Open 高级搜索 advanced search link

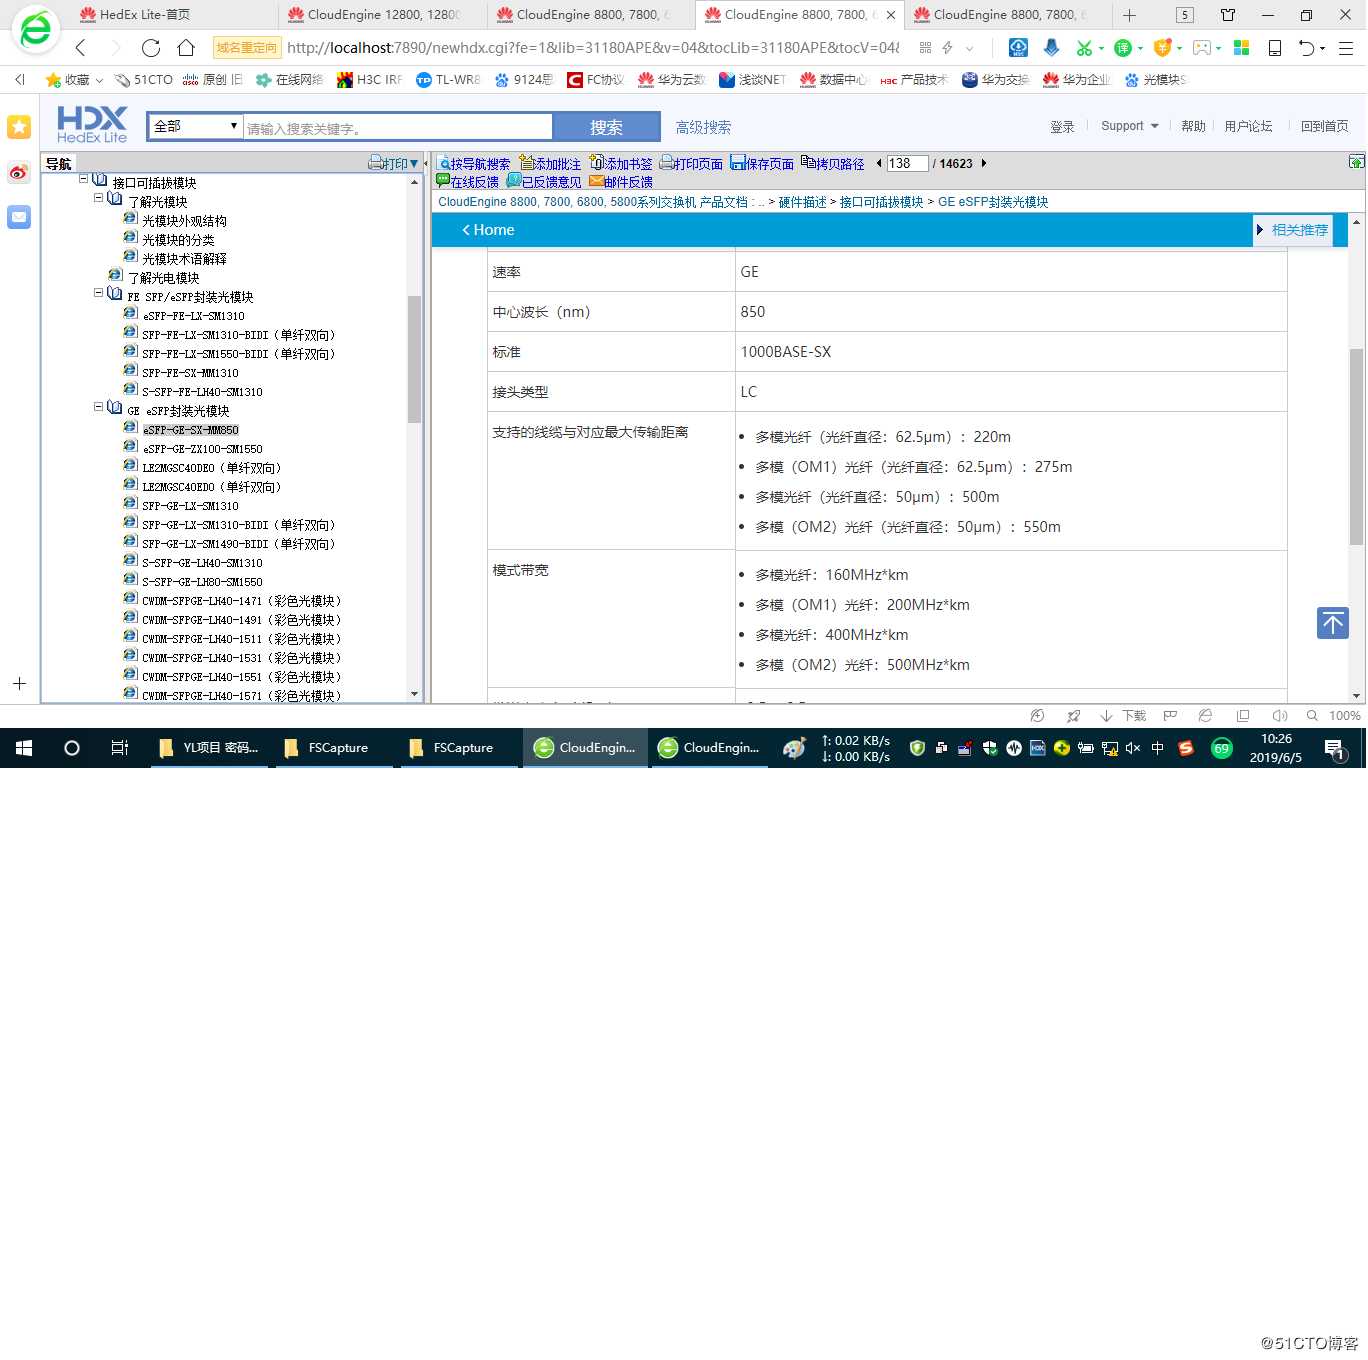click(703, 127)
